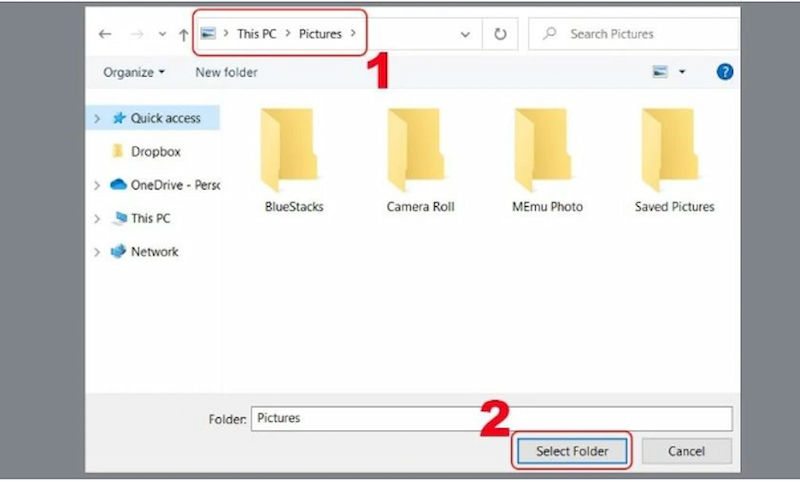Open the BlueStacks folder
800x482 pixels.
click(x=294, y=160)
